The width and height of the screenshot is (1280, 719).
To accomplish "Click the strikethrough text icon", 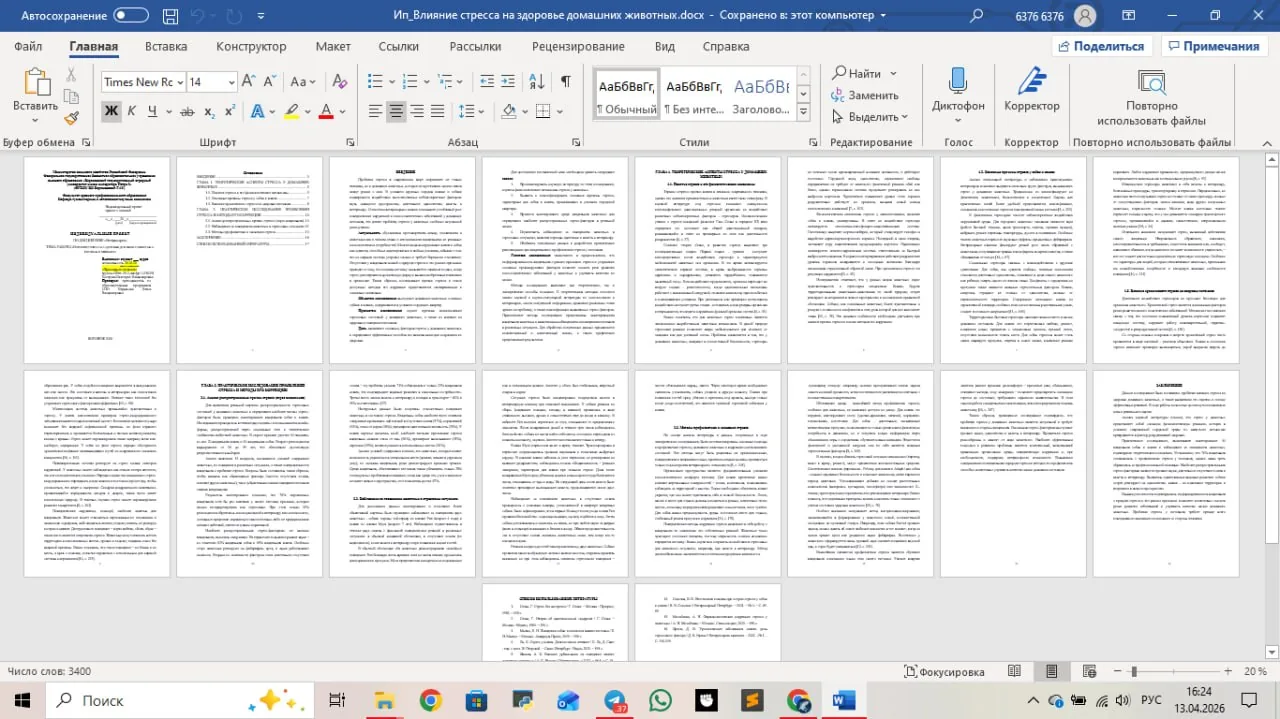I will point(187,111).
